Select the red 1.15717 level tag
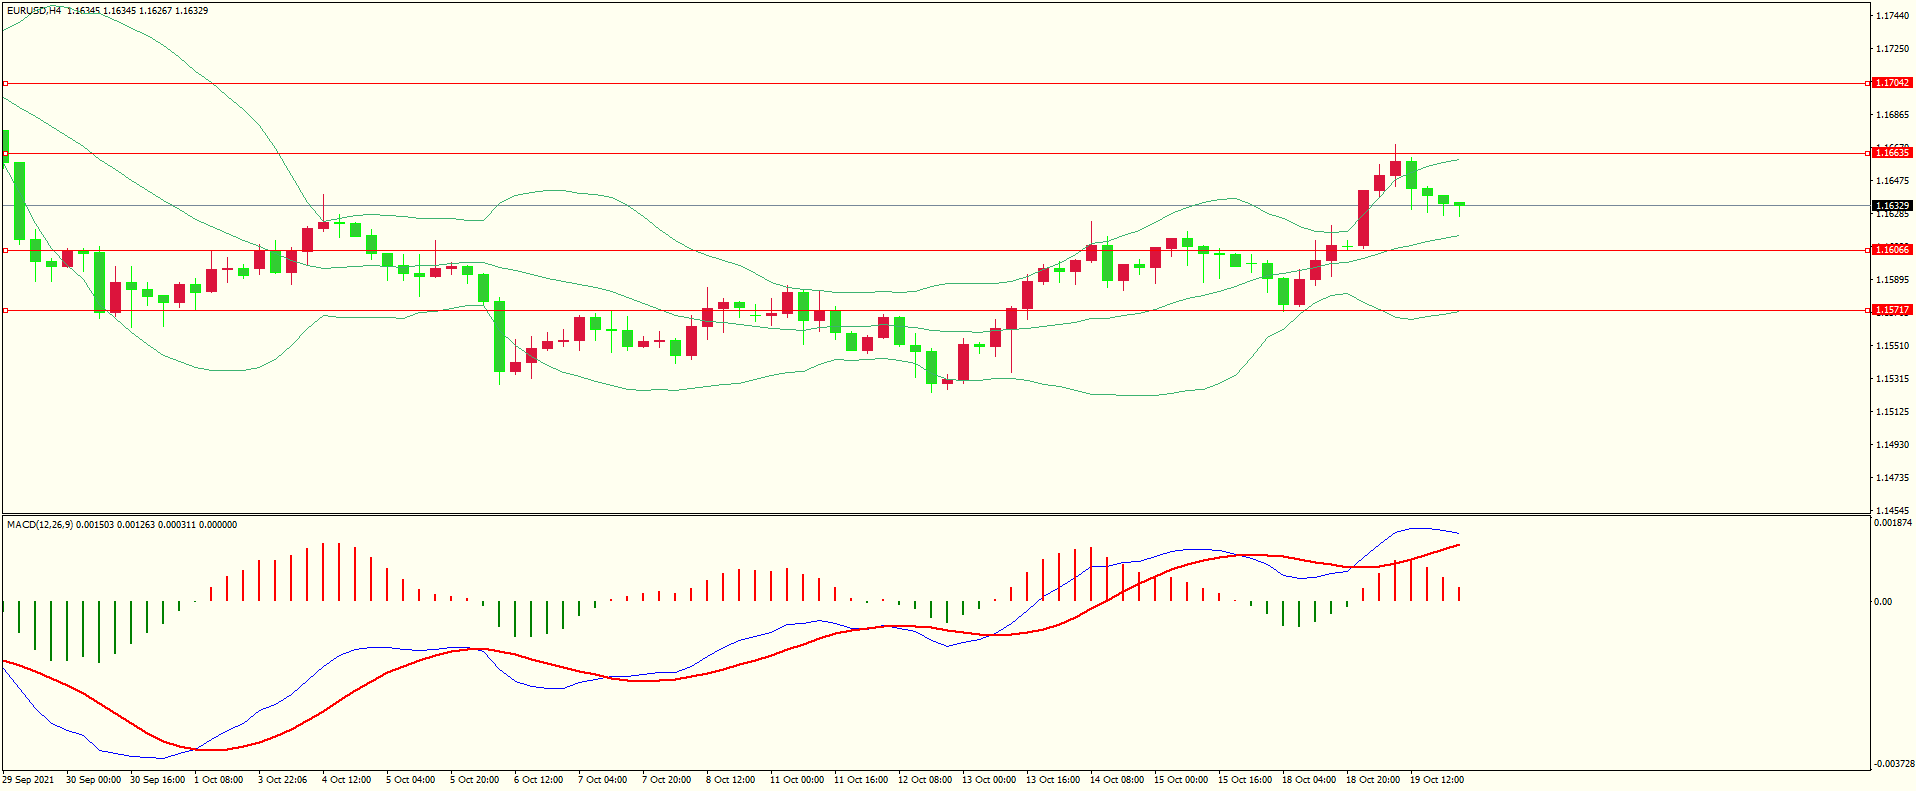This screenshot has width=1916, height=791. [1891, 310]
